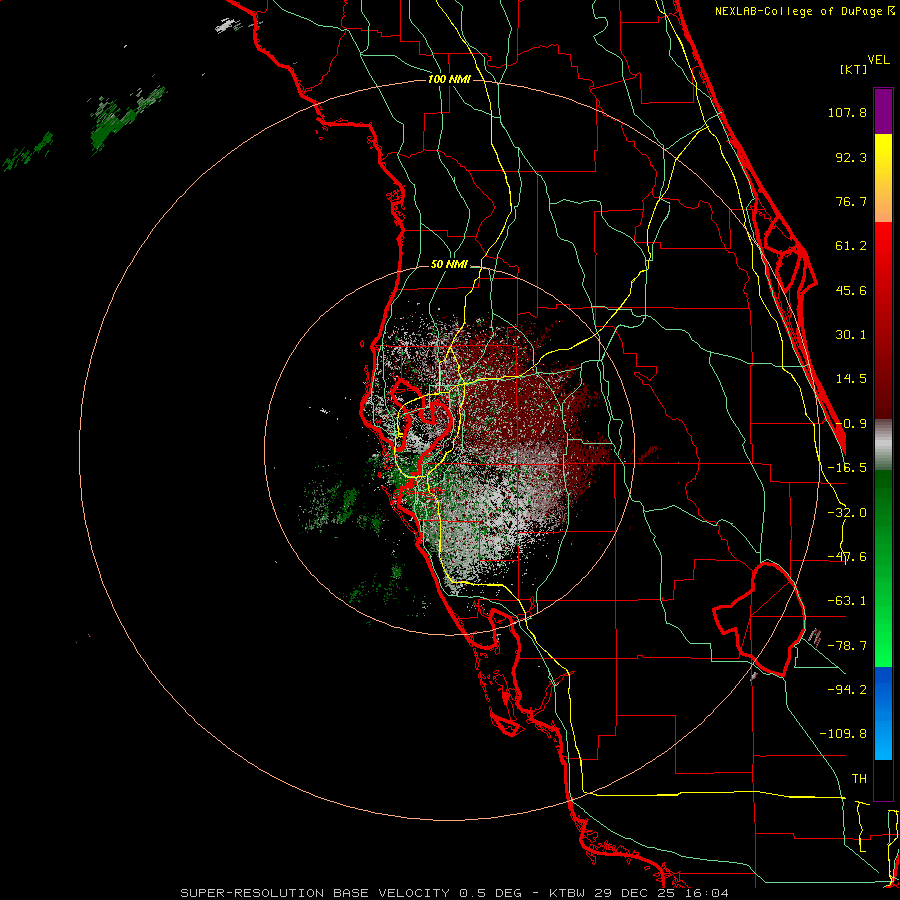Click the TH legend label

tap(859, 778)
